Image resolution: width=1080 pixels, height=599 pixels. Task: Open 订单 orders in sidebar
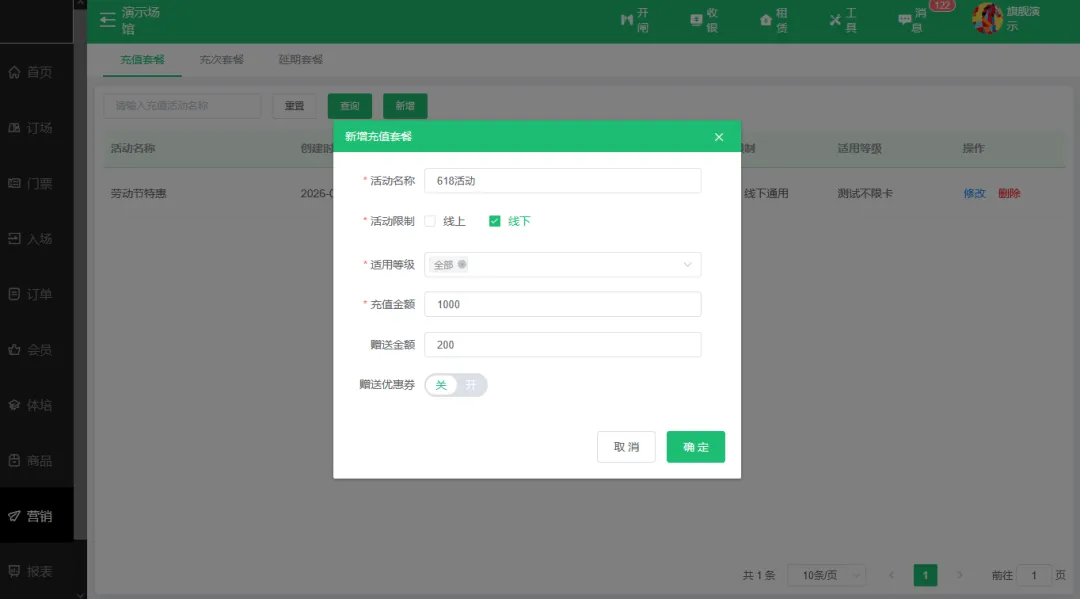pos(31,294)
